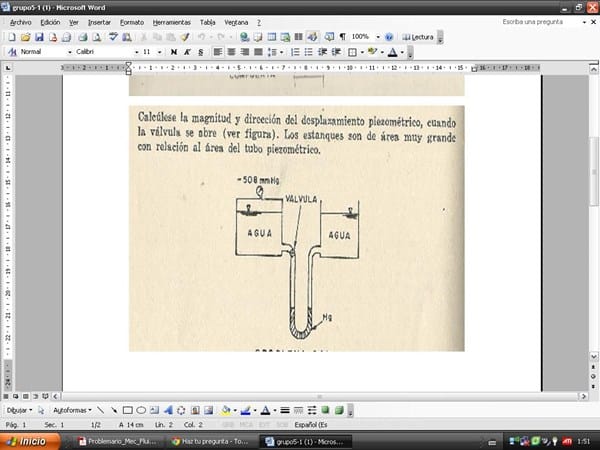
Task: Open the Word help icon beside zoom
Action: point(388,37)
